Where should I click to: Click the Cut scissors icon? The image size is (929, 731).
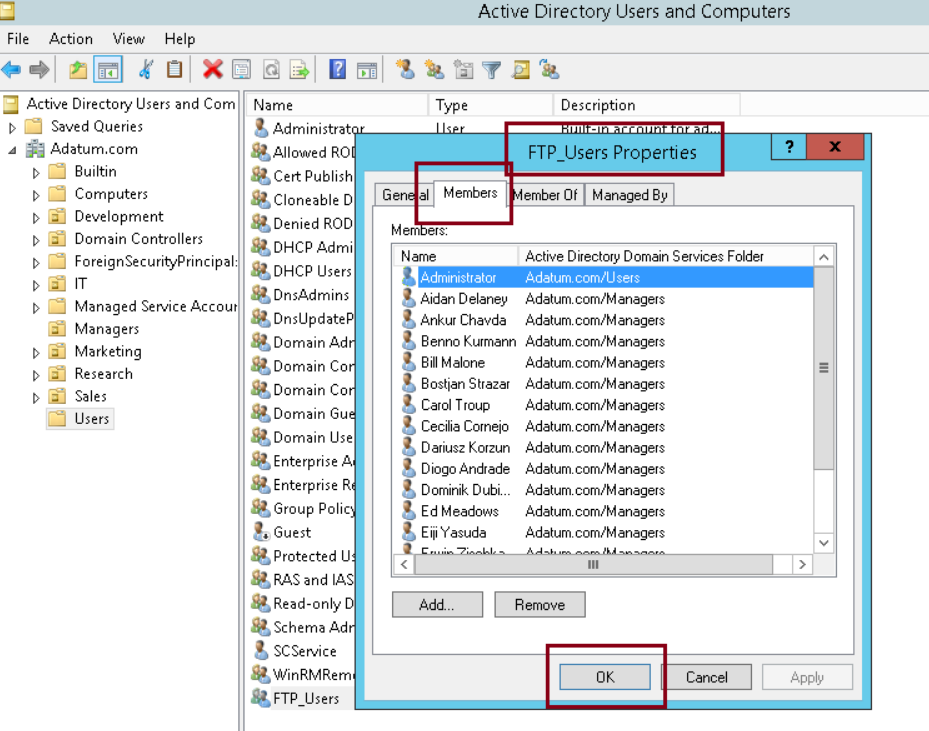pos(146,70)
